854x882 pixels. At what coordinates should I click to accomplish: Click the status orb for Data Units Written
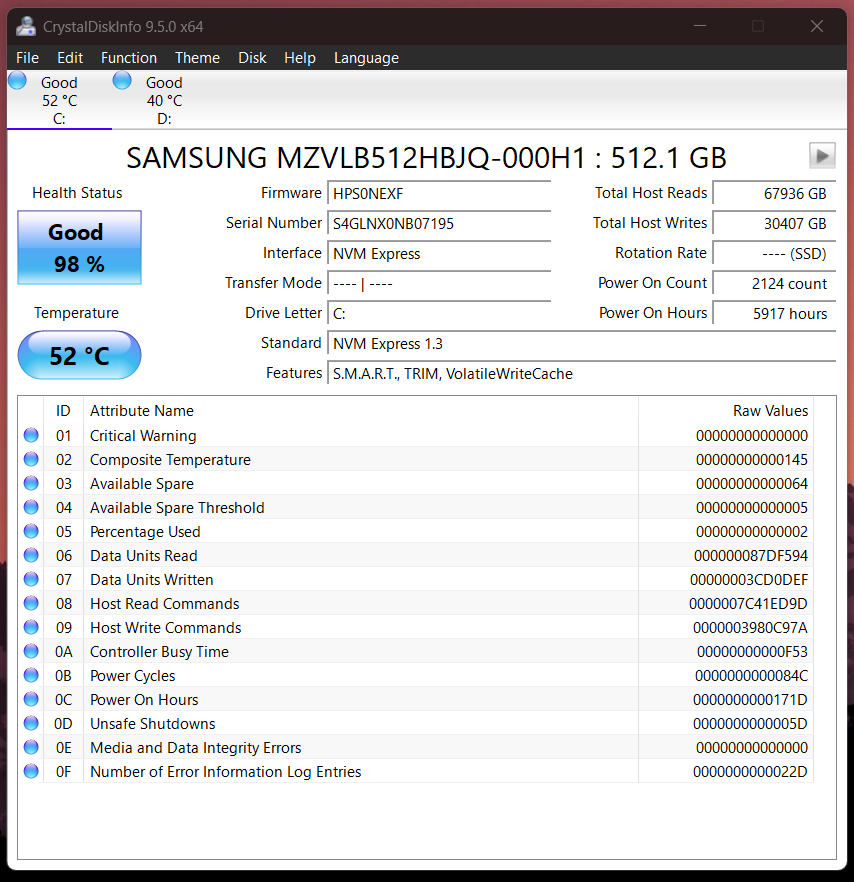click(31, 579)
